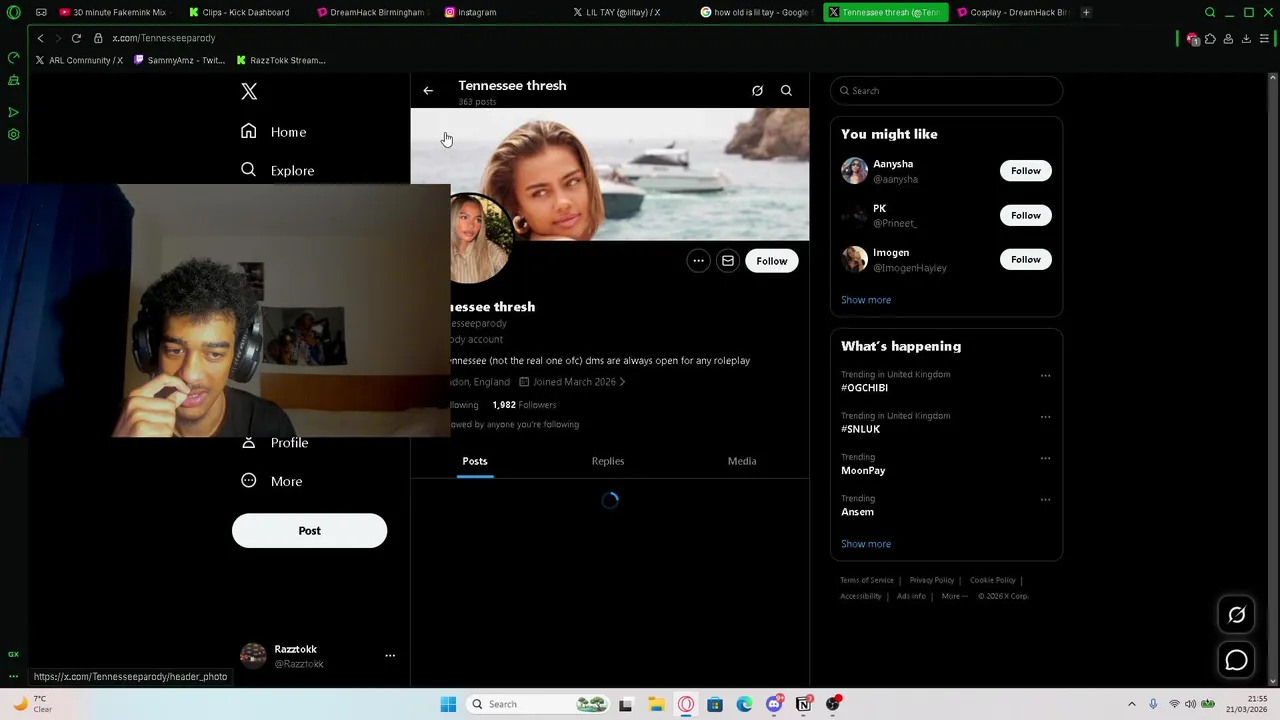The image size is (1280, 720).
Task: Click the X search input field
Action: coord(946,91)
